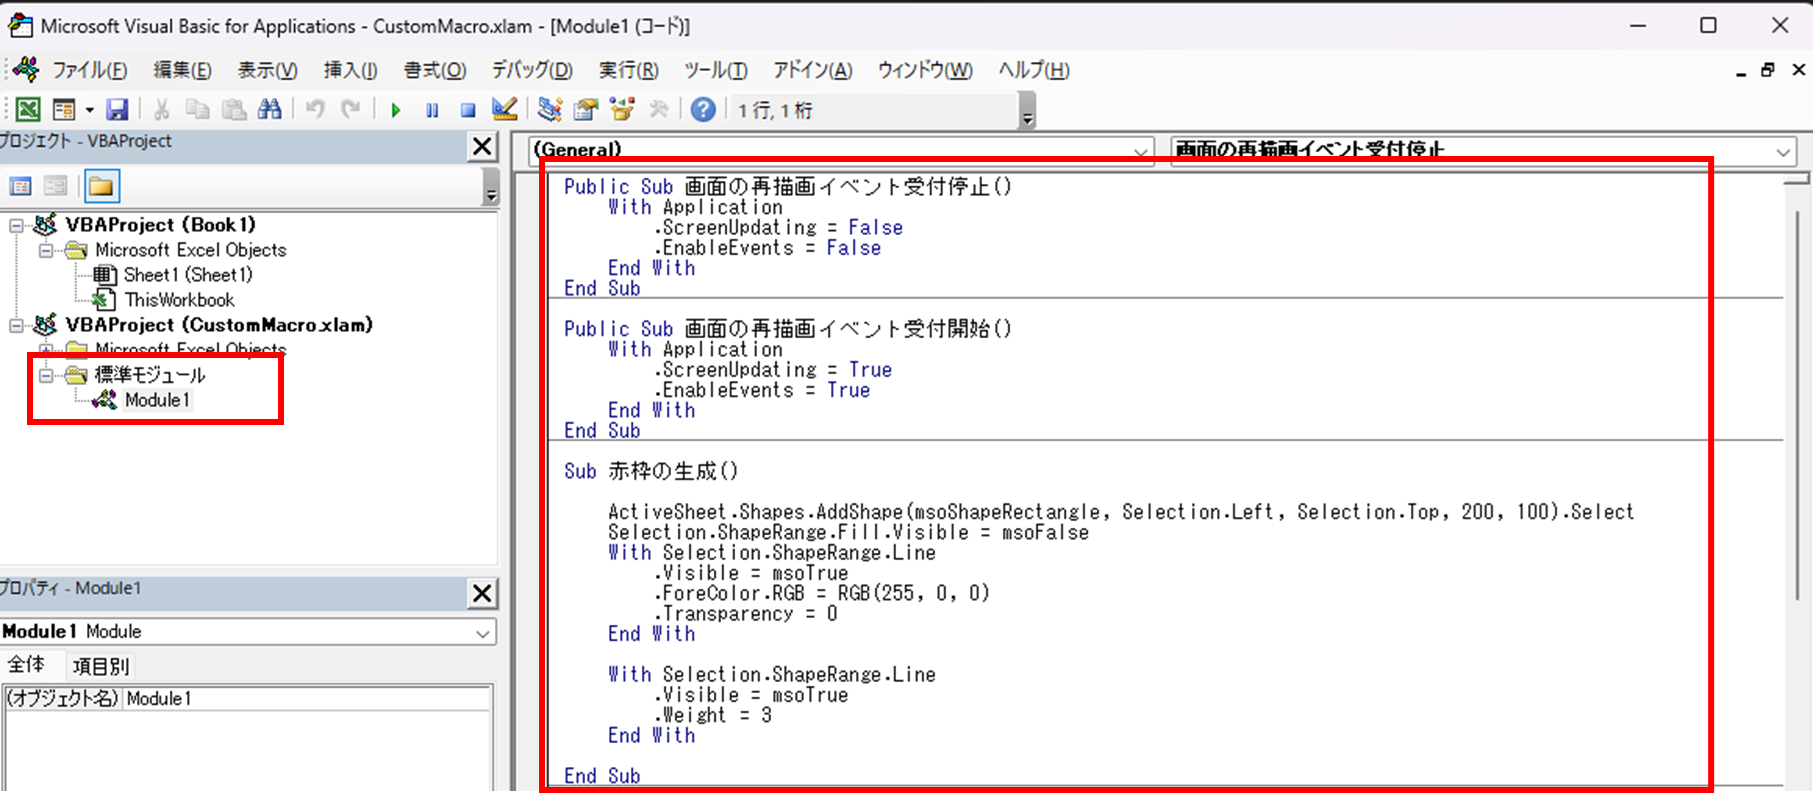The height and width of the screenshot is (793, 1813).
Task: Open the ウィンドウ(W) menu
Action: pos(925,70)
